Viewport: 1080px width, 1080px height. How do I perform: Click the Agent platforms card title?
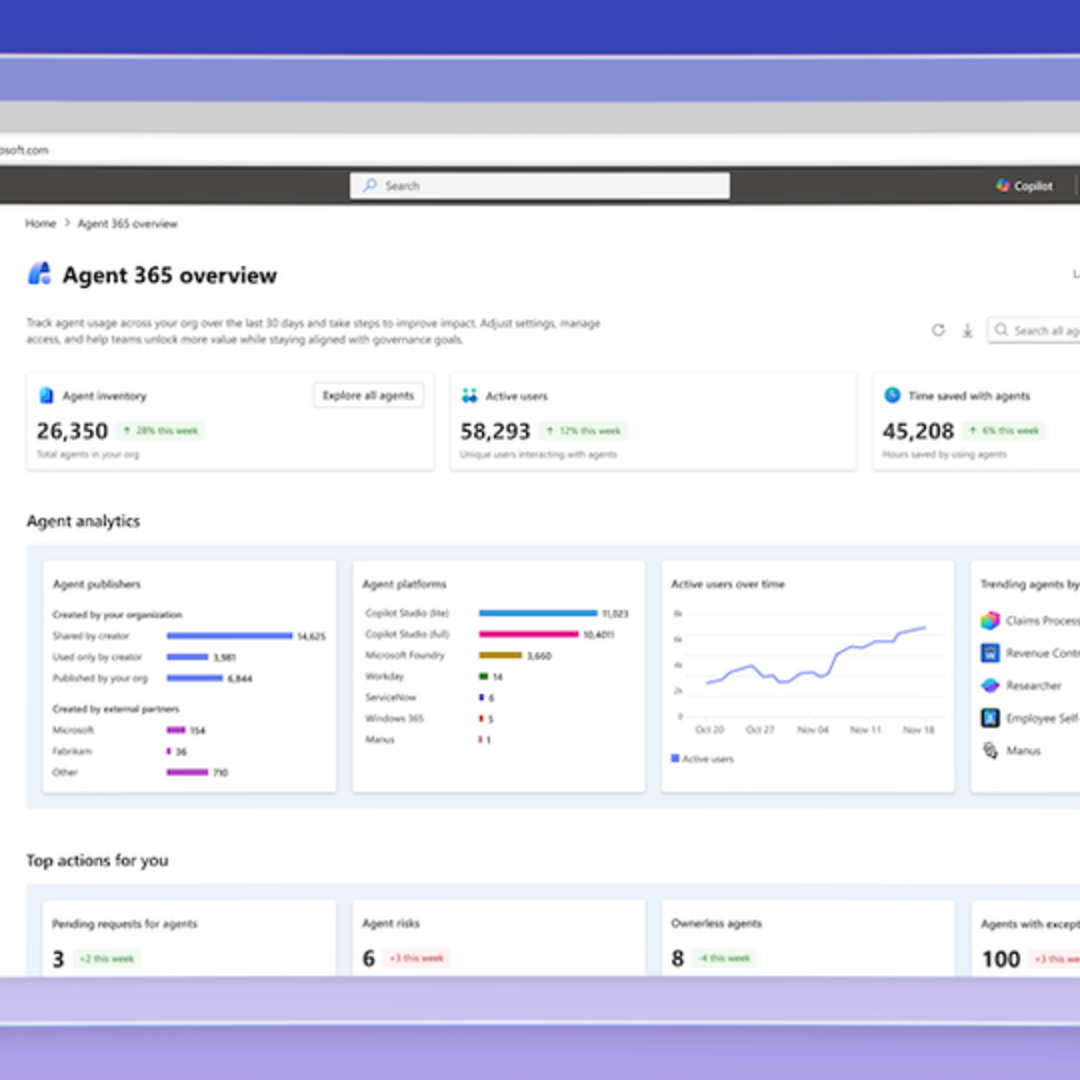404,584
